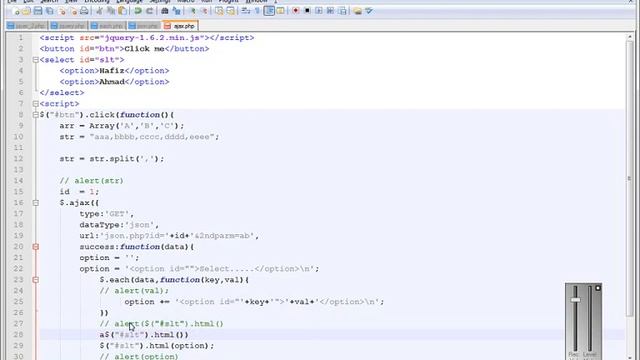640x360 pixels.
Task: Click the '// alert(val);' comment
Action: click(x=134, y=291)
